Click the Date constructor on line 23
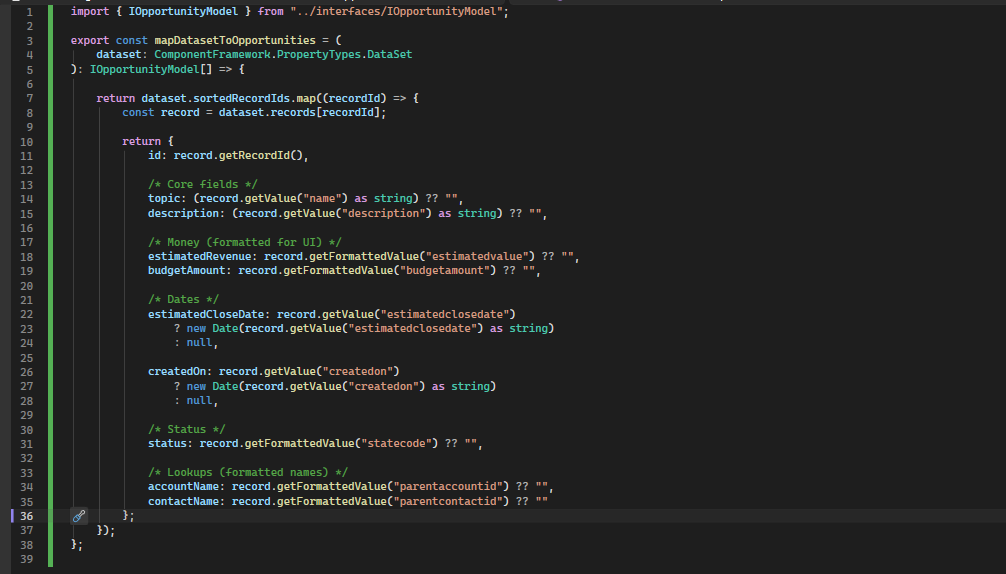 coord(225,329)
